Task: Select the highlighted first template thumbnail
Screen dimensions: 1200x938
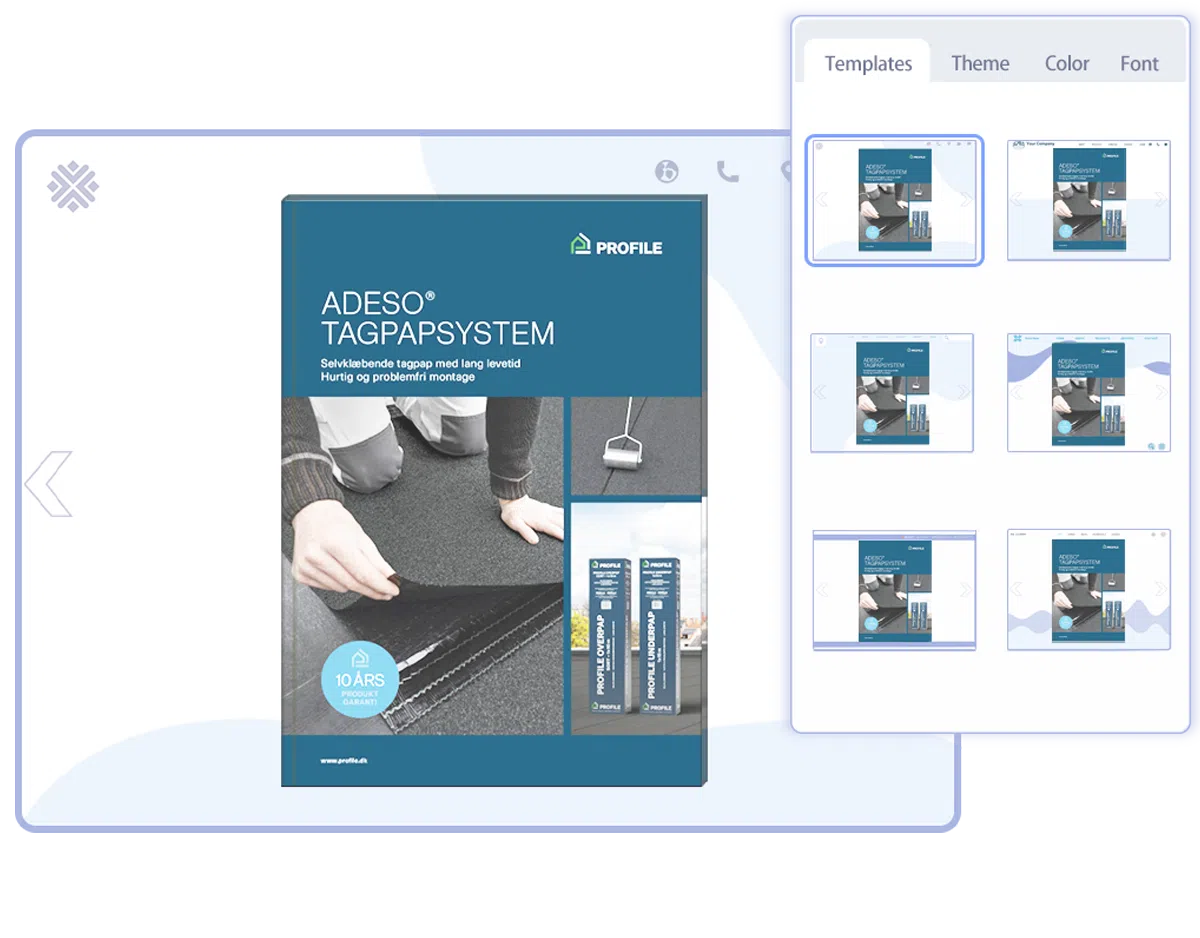Action: (x=895, y=200)
